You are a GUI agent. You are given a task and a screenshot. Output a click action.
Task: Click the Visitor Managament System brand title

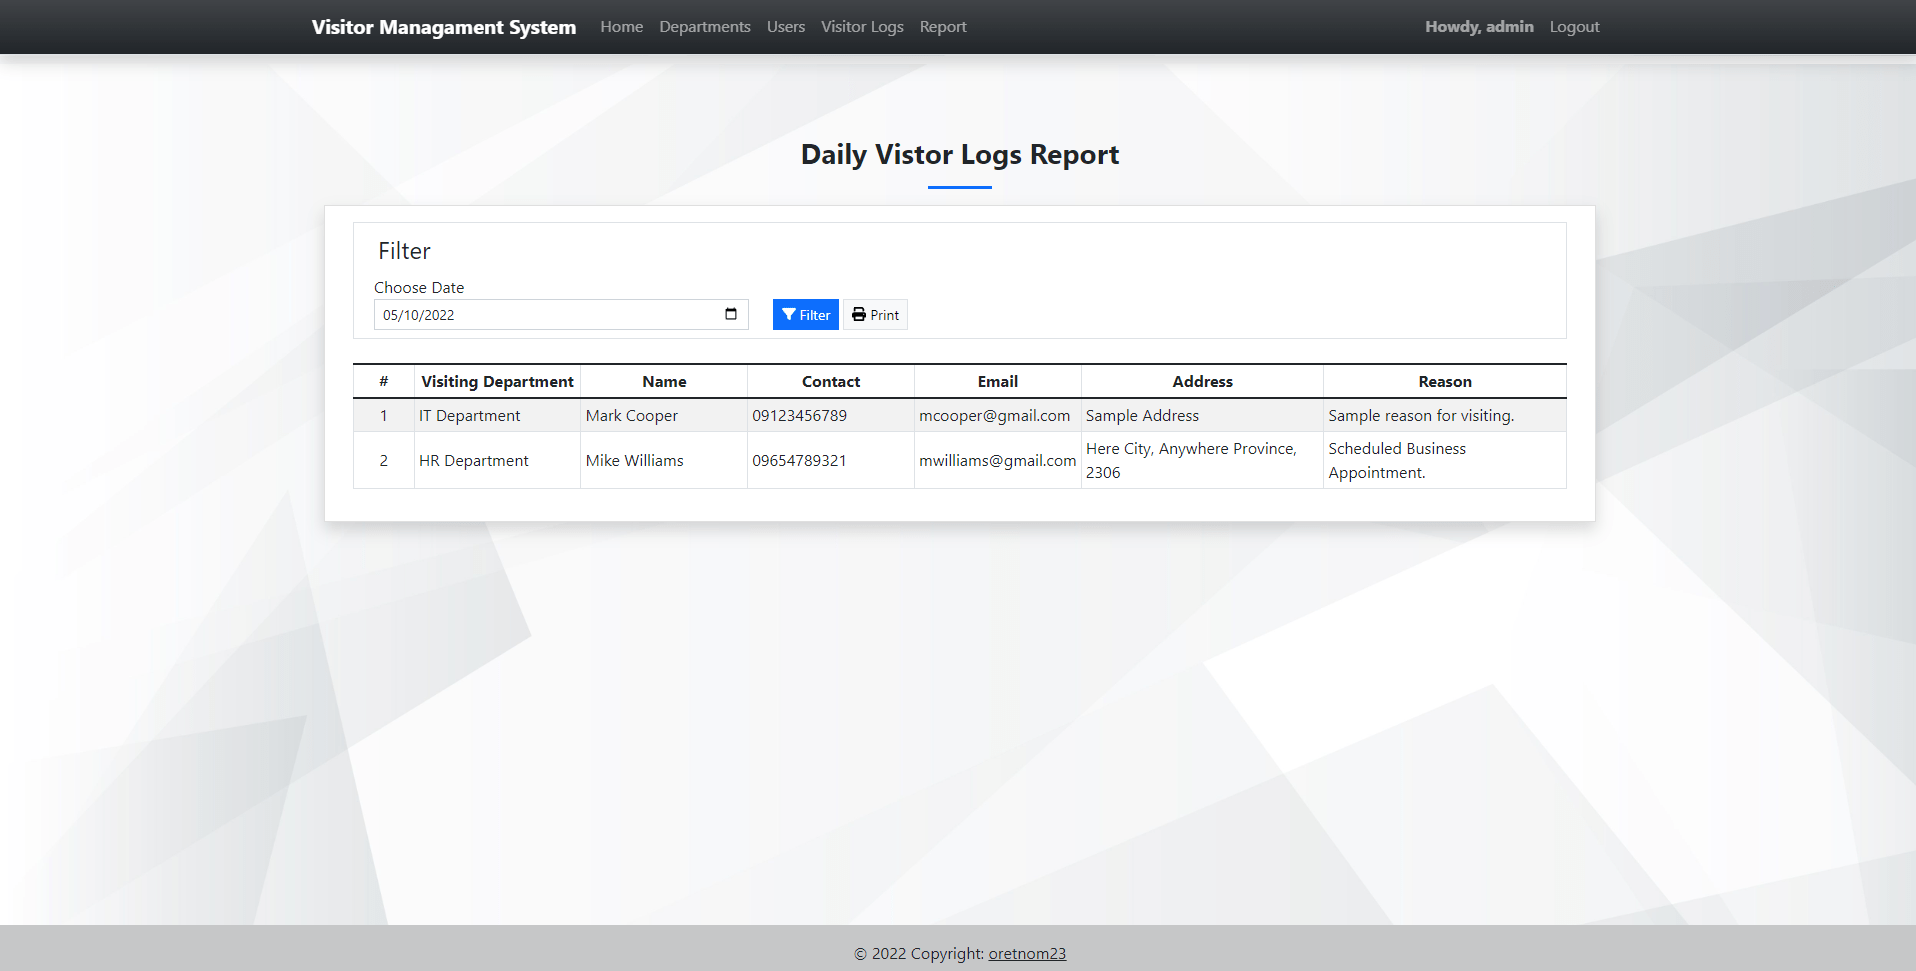pos(443,27)
